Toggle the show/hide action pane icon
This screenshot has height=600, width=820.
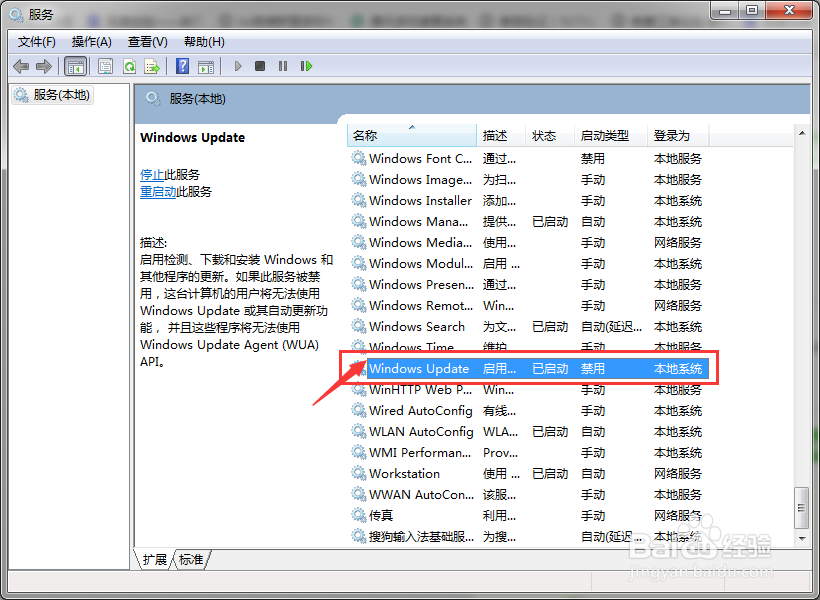tap(206, 66)
